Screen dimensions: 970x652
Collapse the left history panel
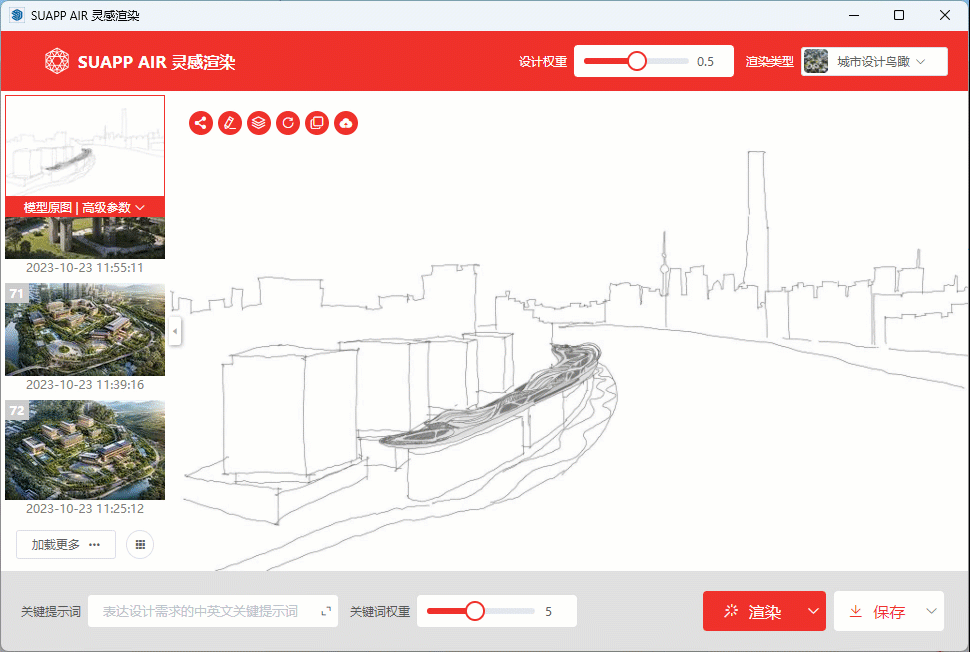[175, 332]
